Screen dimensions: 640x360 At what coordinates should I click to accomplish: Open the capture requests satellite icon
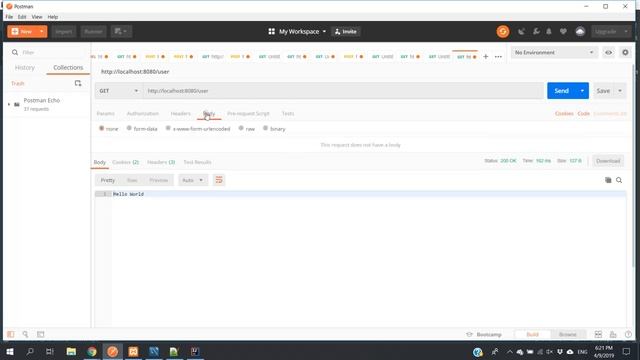pyautogui.click(x=521, y=31)
